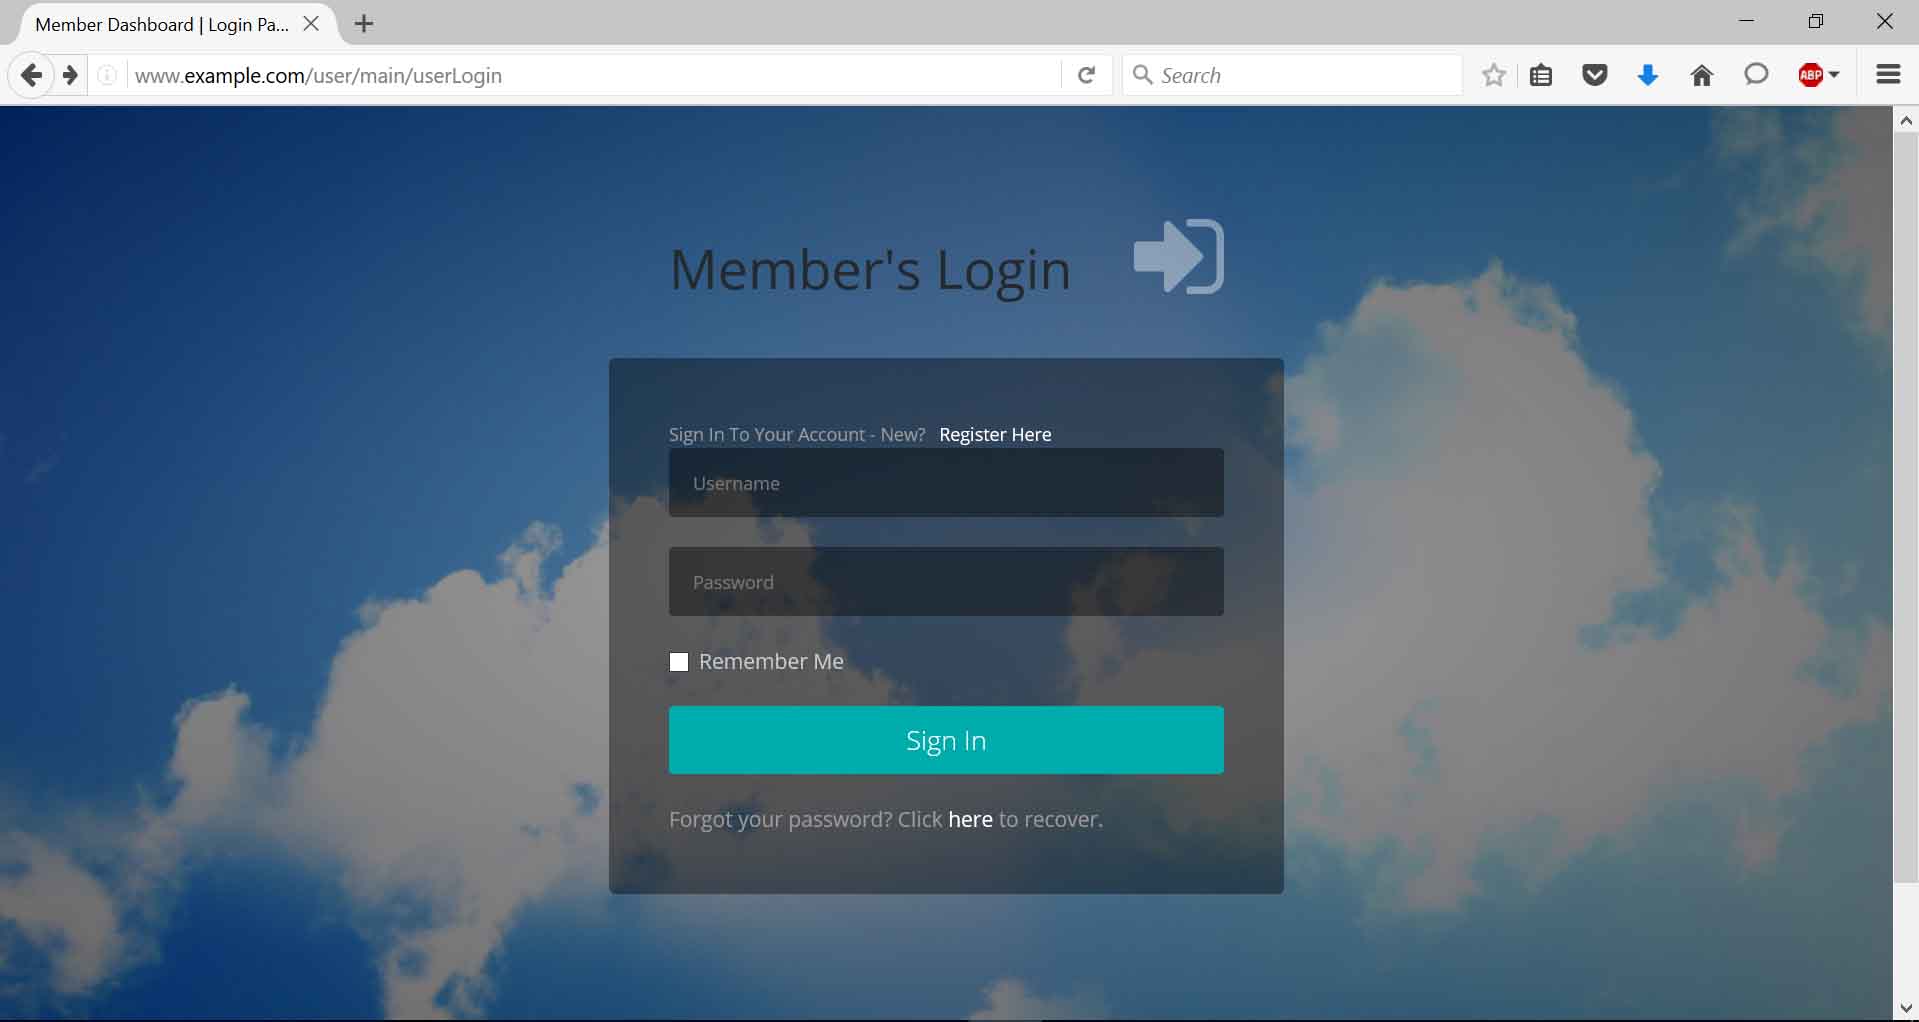Screen dimensions: 1919x1022
Task: Minimize the browser window
Action: 1747,21
